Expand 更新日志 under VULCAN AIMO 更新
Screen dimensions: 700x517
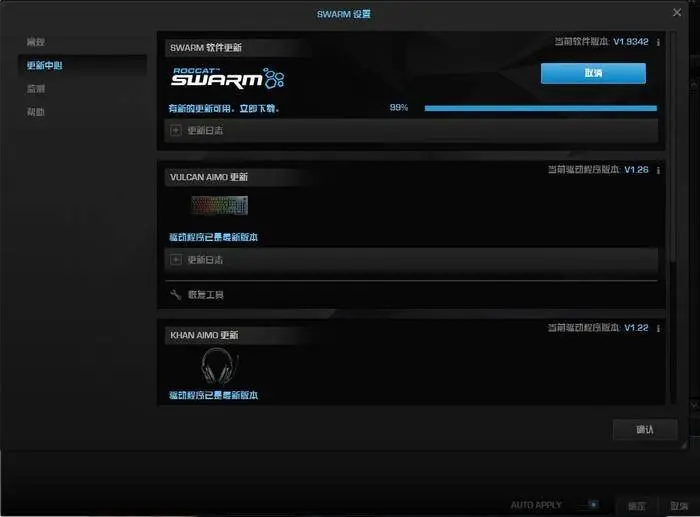[411, 260]
